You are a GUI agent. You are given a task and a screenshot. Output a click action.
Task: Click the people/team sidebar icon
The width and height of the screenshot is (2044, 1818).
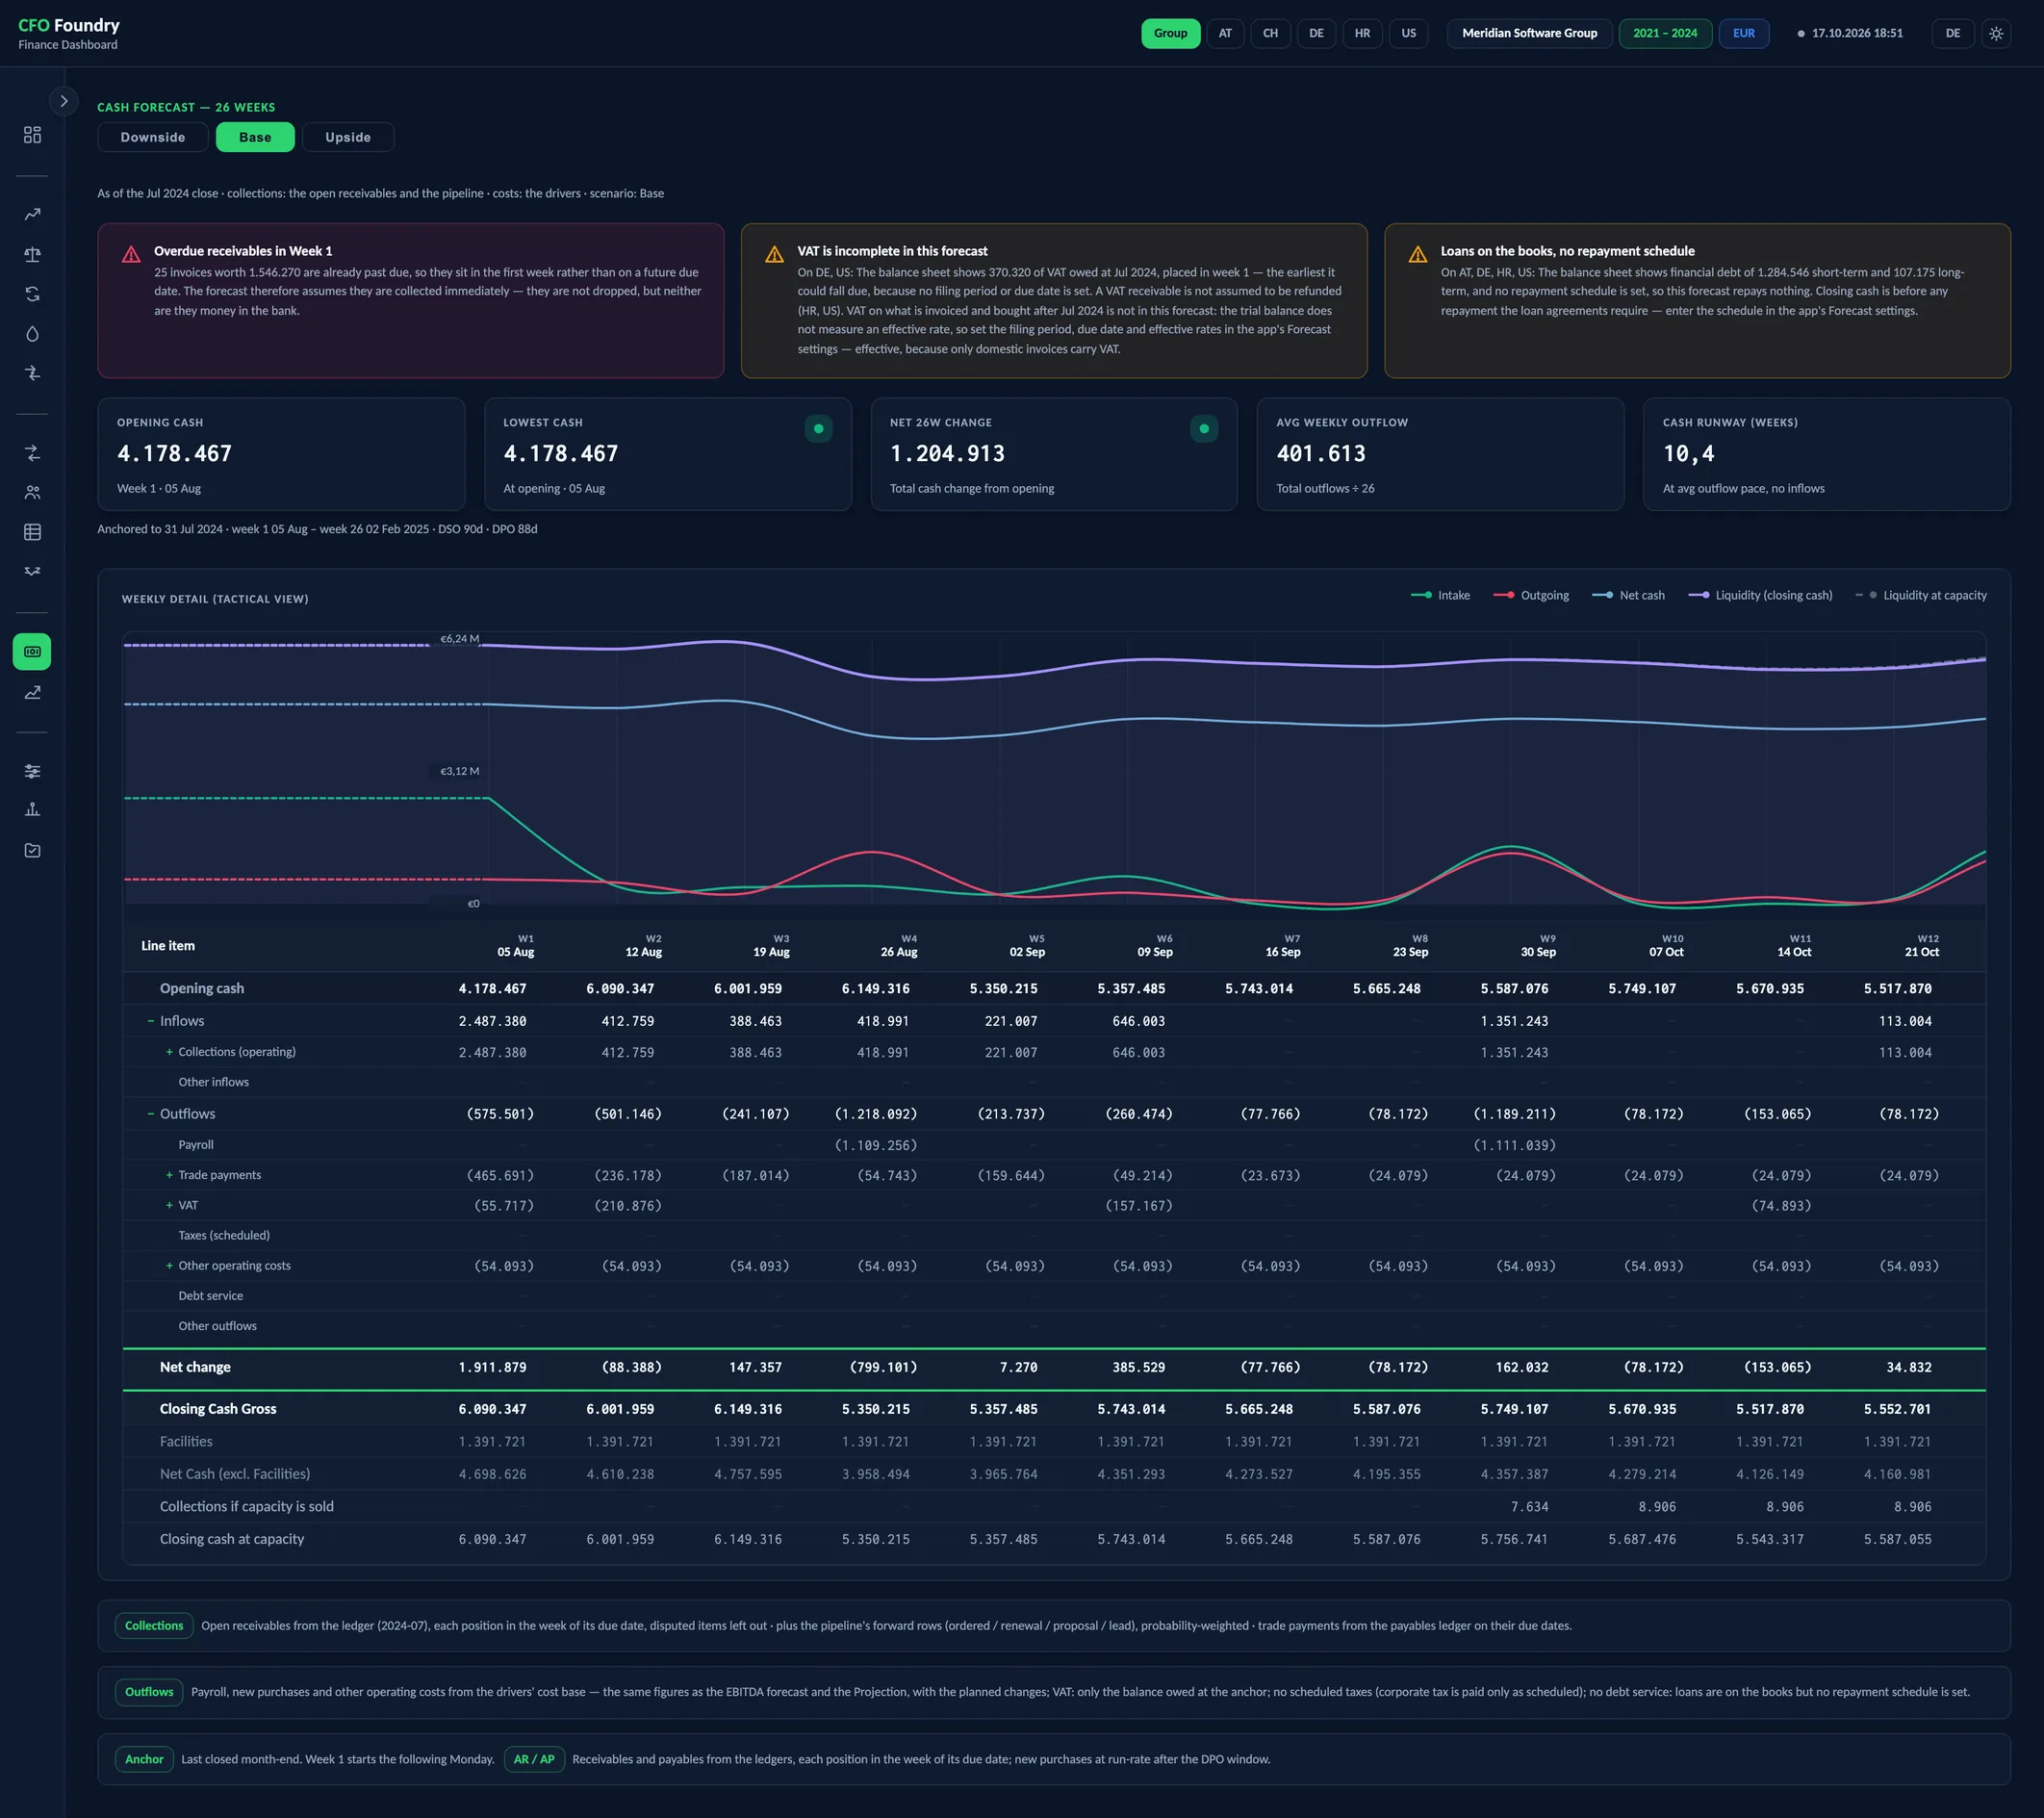[x=32, y=492]
